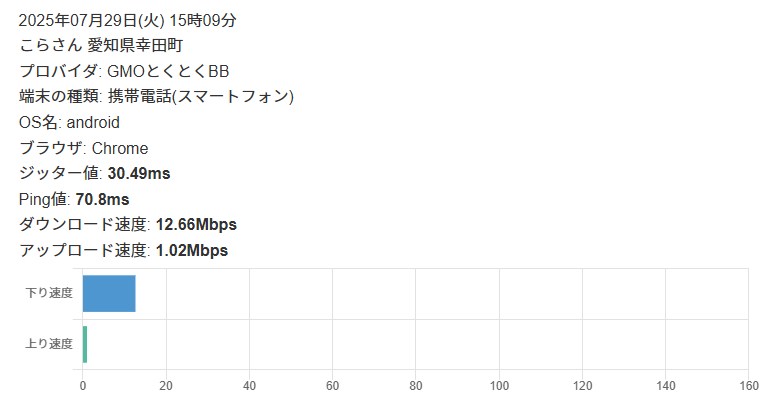
Task: Click the upload speed value 1.02Mbps
Action: (192, 251)
